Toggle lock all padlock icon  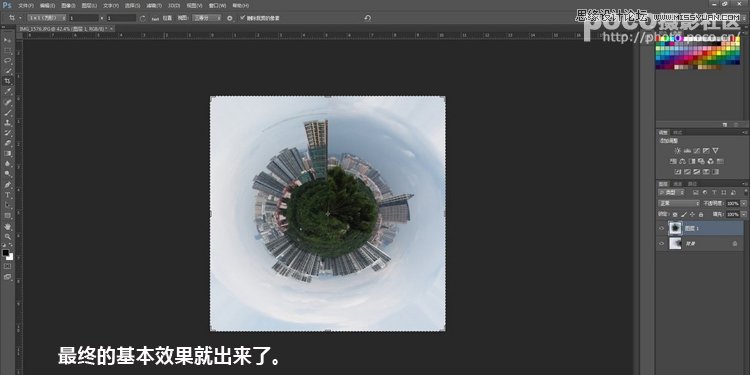point(701,215)
